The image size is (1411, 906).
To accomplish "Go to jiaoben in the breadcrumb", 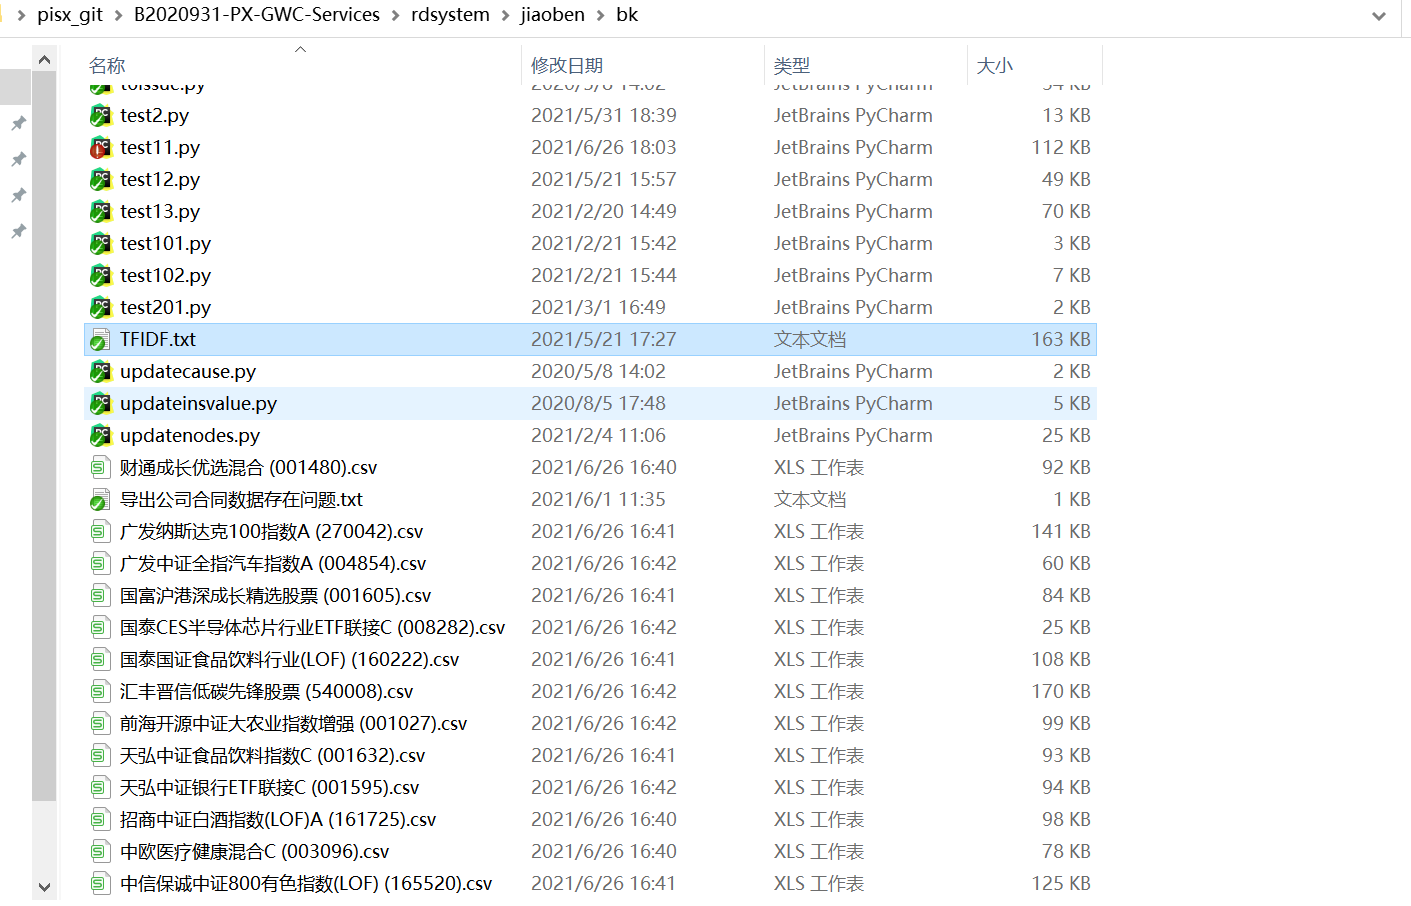I will [x=553, y=15].
